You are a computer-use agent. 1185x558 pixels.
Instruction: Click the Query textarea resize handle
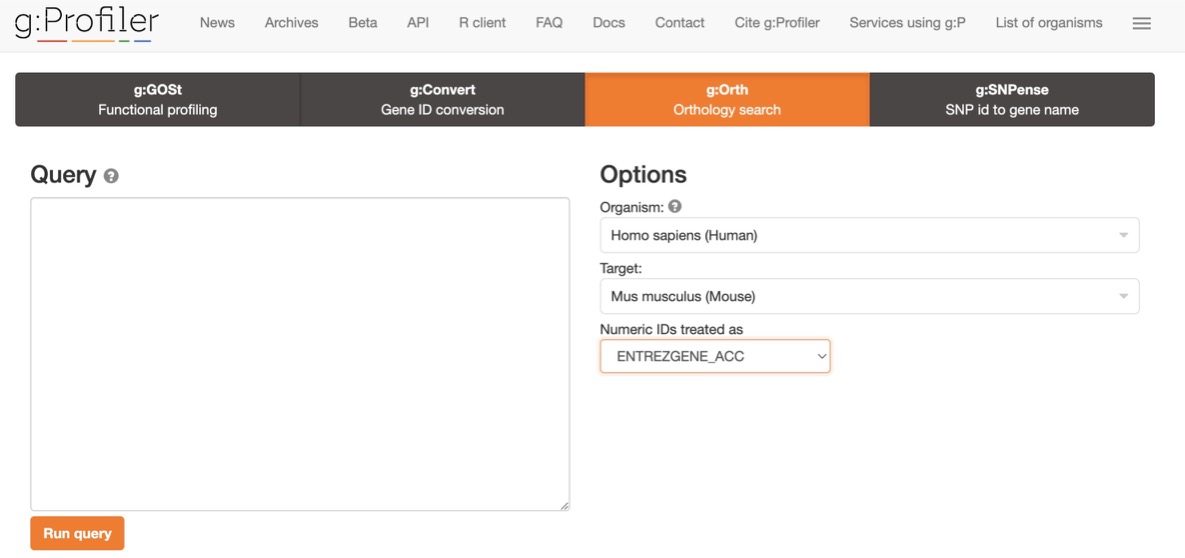565,506
